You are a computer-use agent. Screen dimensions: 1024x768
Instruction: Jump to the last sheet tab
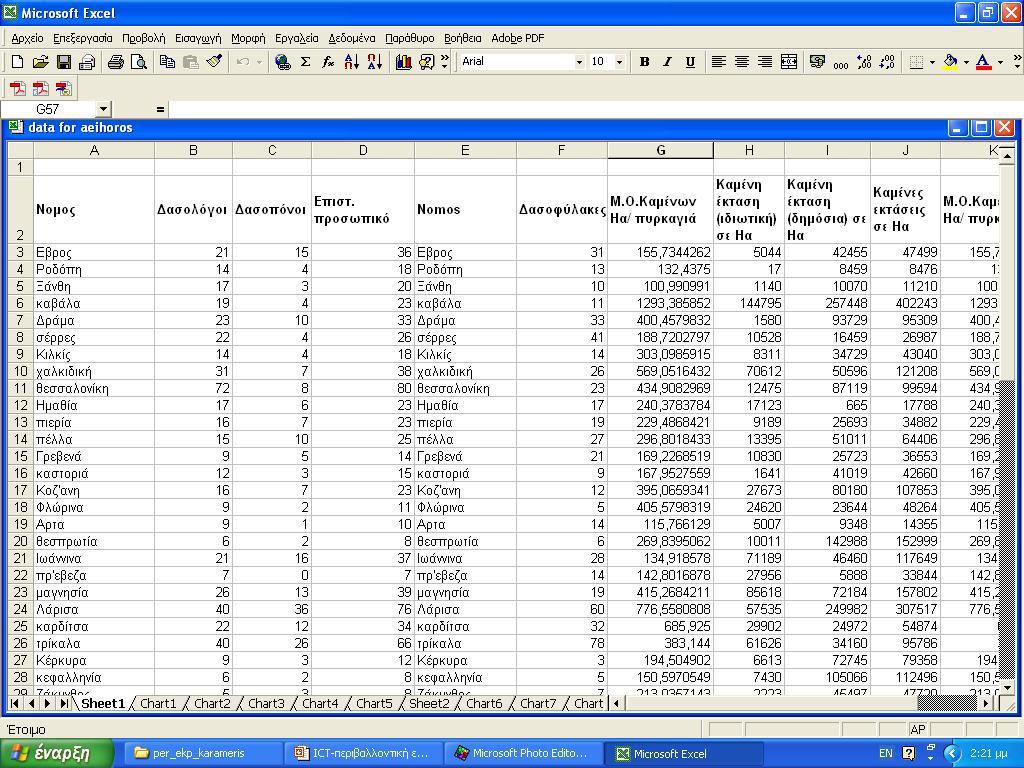click(x=64, y=703)
